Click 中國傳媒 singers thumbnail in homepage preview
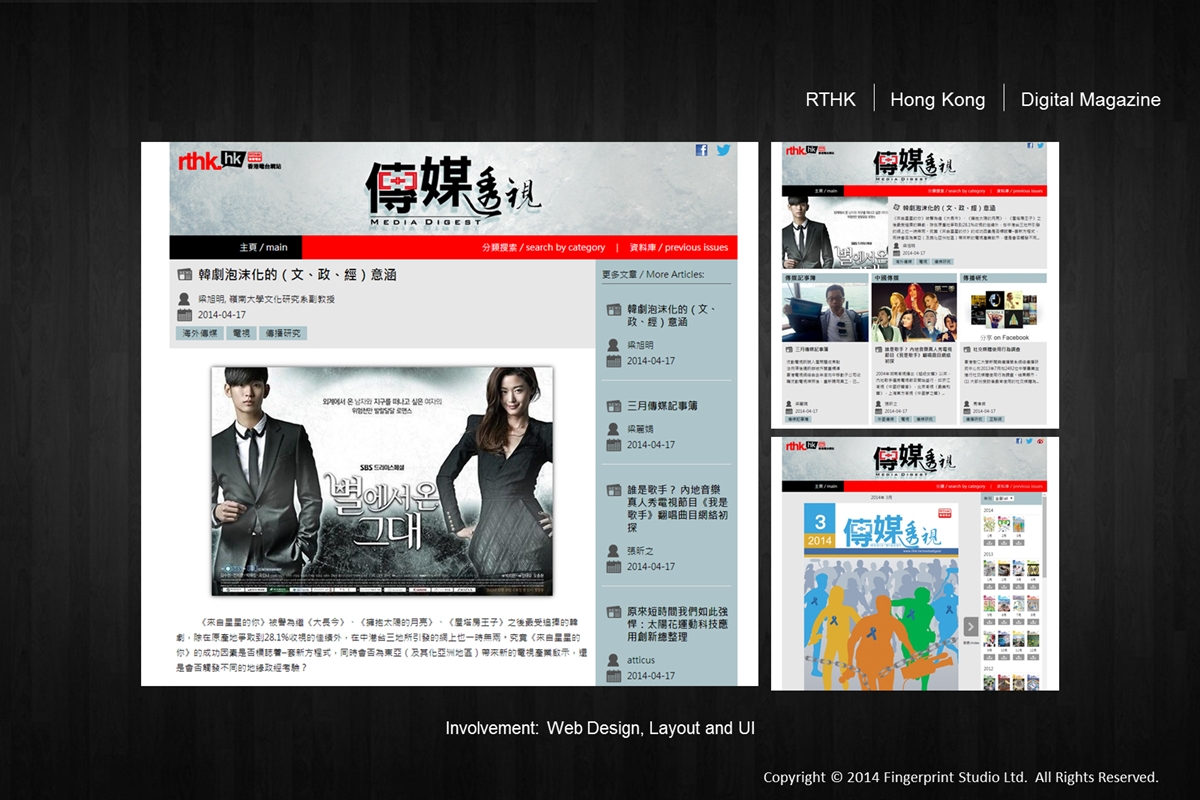This screenshot has width=1200, height=800. coord(913,312)
